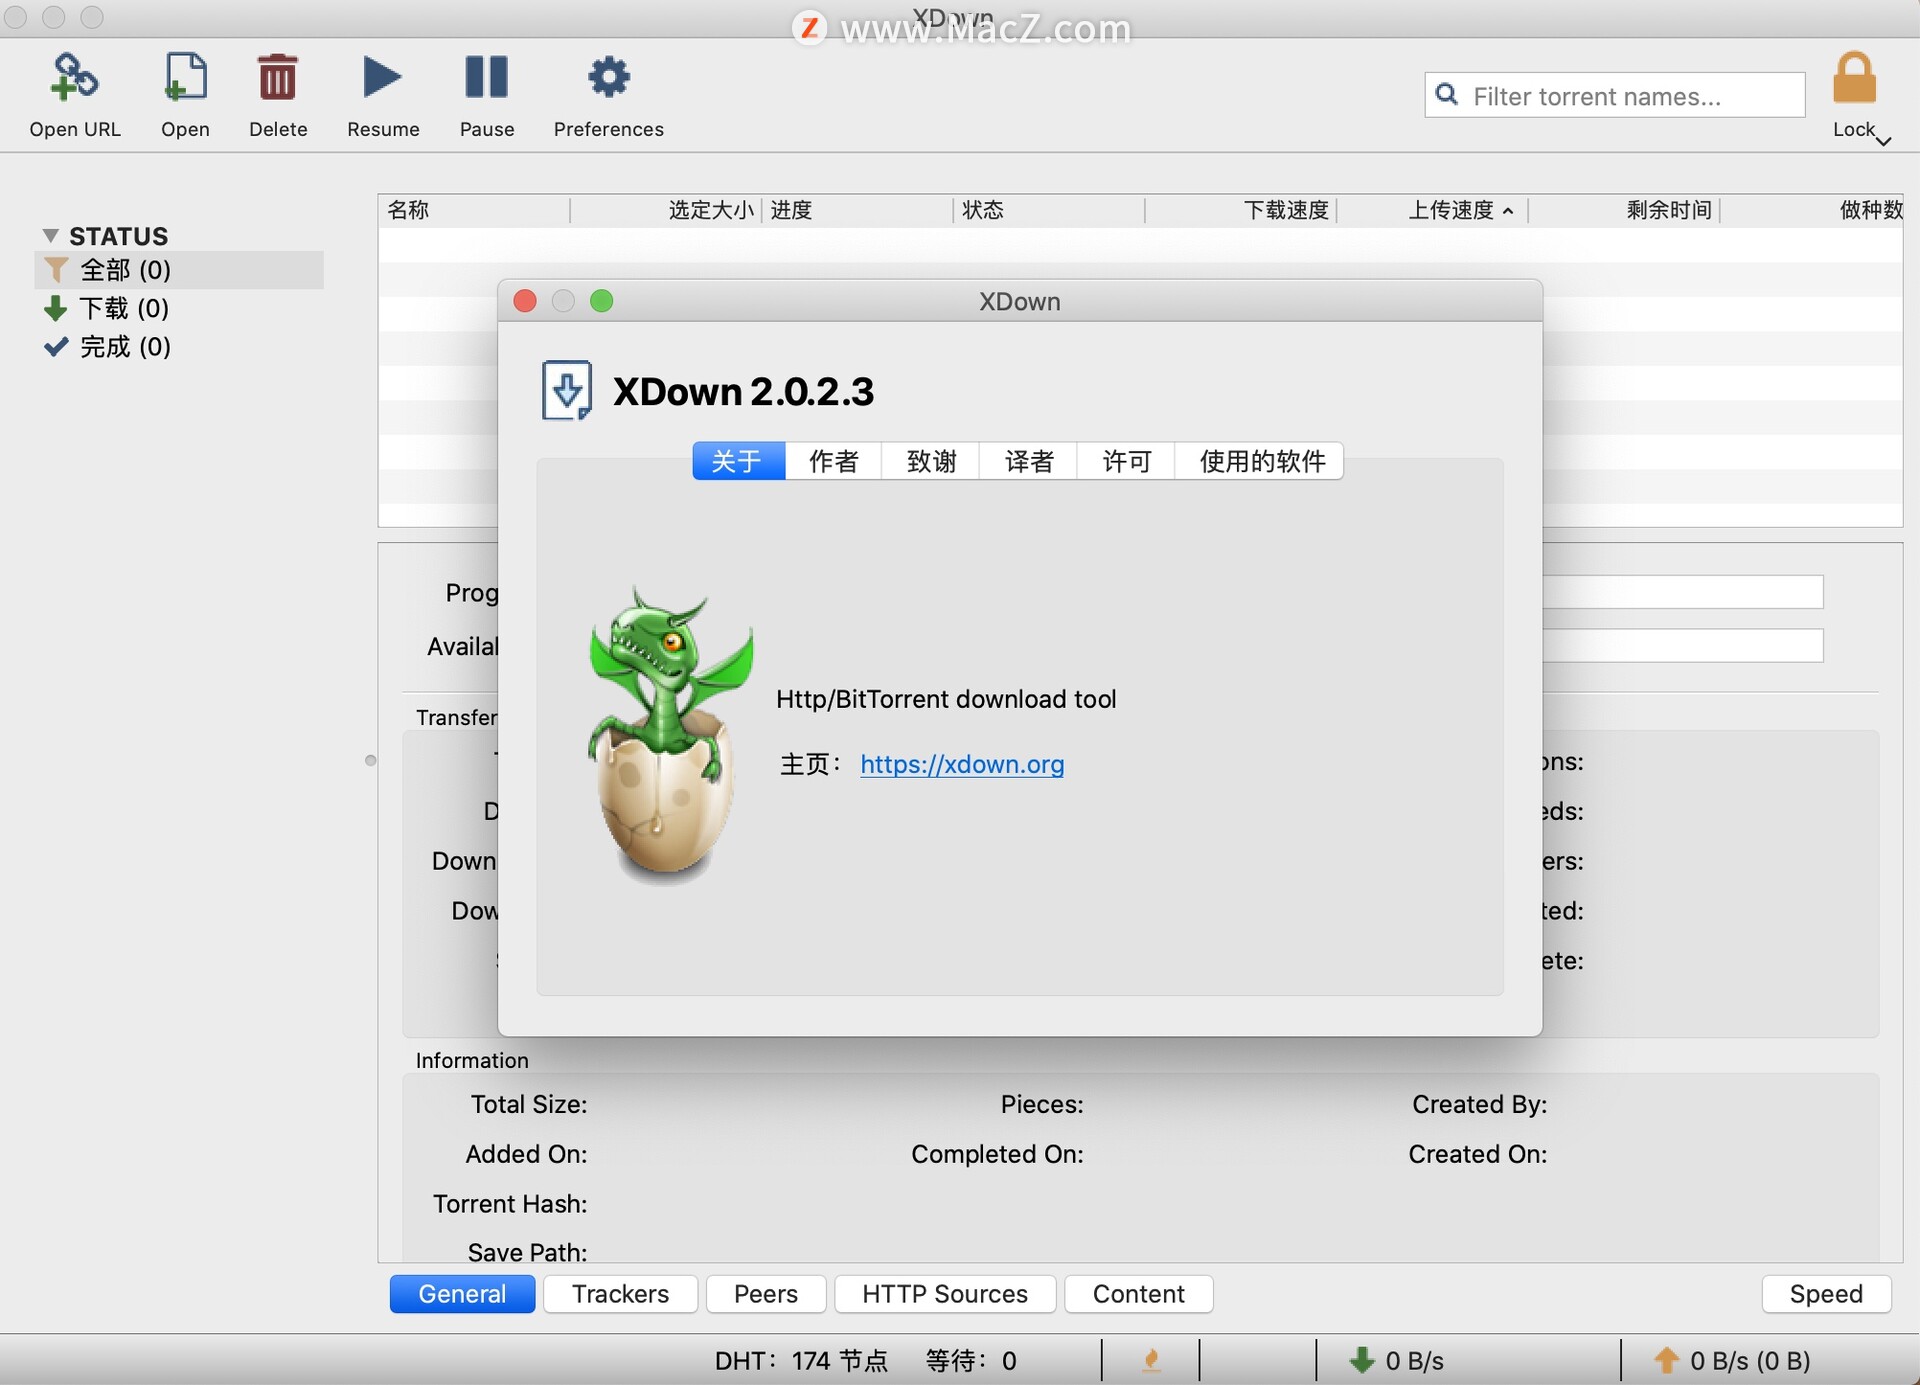1920x1385 pixels.
Task: Sort by the 进度 column header
Action: click(858, 210)
